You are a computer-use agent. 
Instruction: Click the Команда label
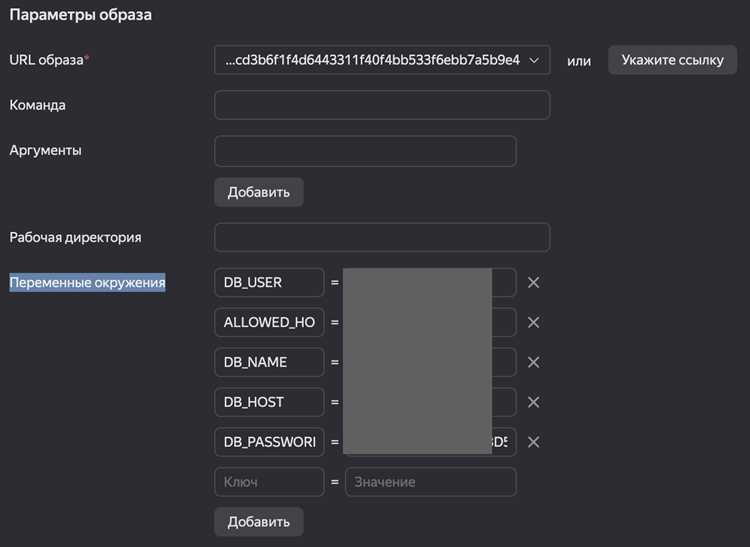(37, 105)
